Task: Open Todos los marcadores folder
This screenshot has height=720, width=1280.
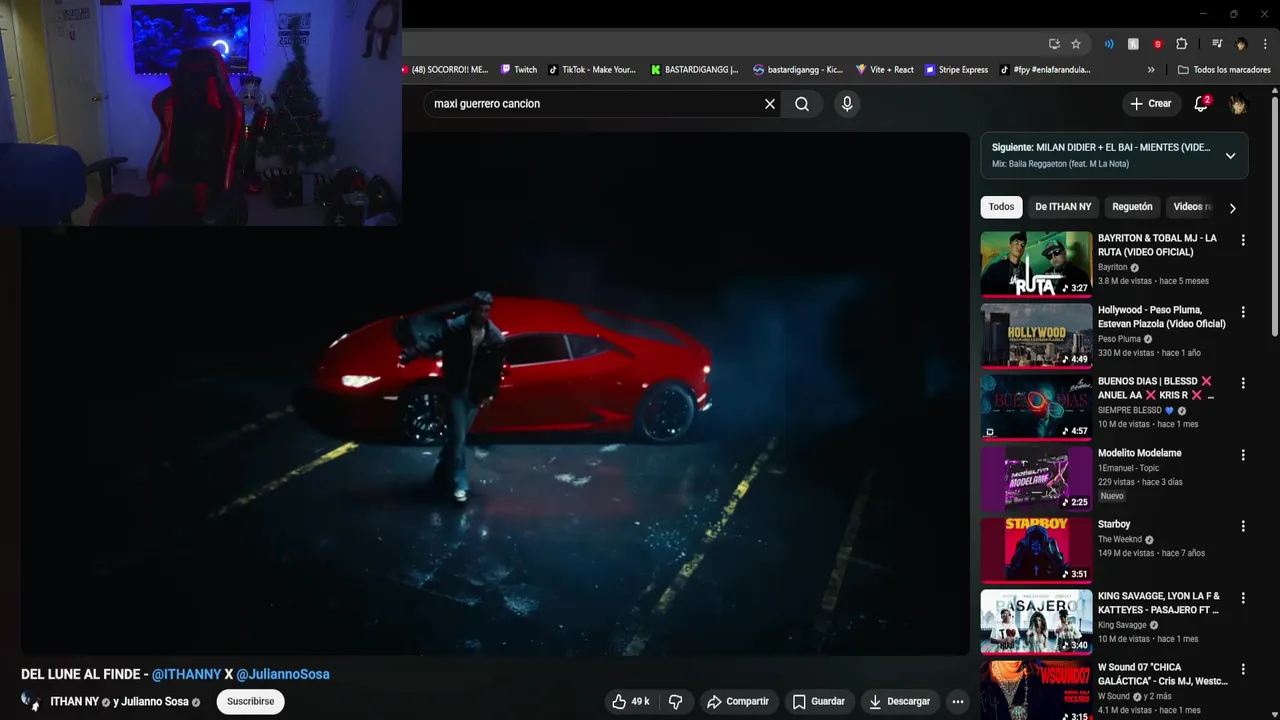Action: (1225, 70)
